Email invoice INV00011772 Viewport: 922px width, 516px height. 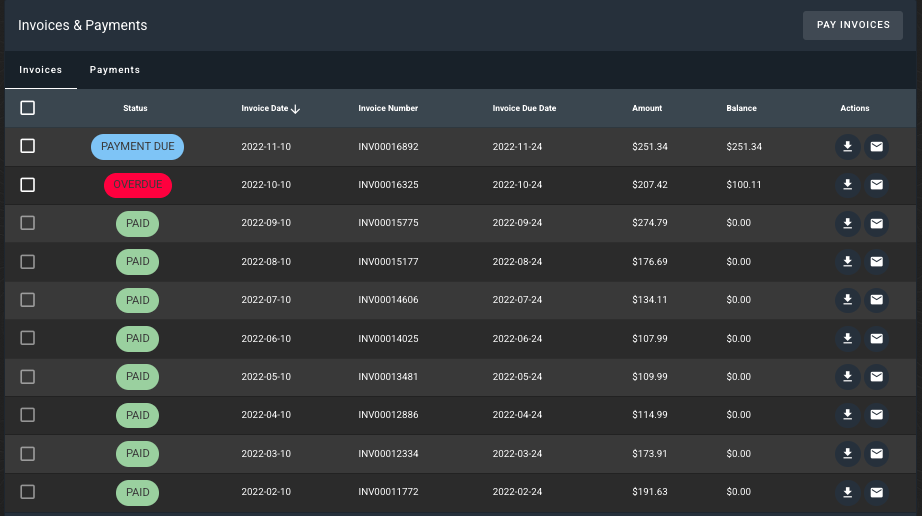coord(876,492)
